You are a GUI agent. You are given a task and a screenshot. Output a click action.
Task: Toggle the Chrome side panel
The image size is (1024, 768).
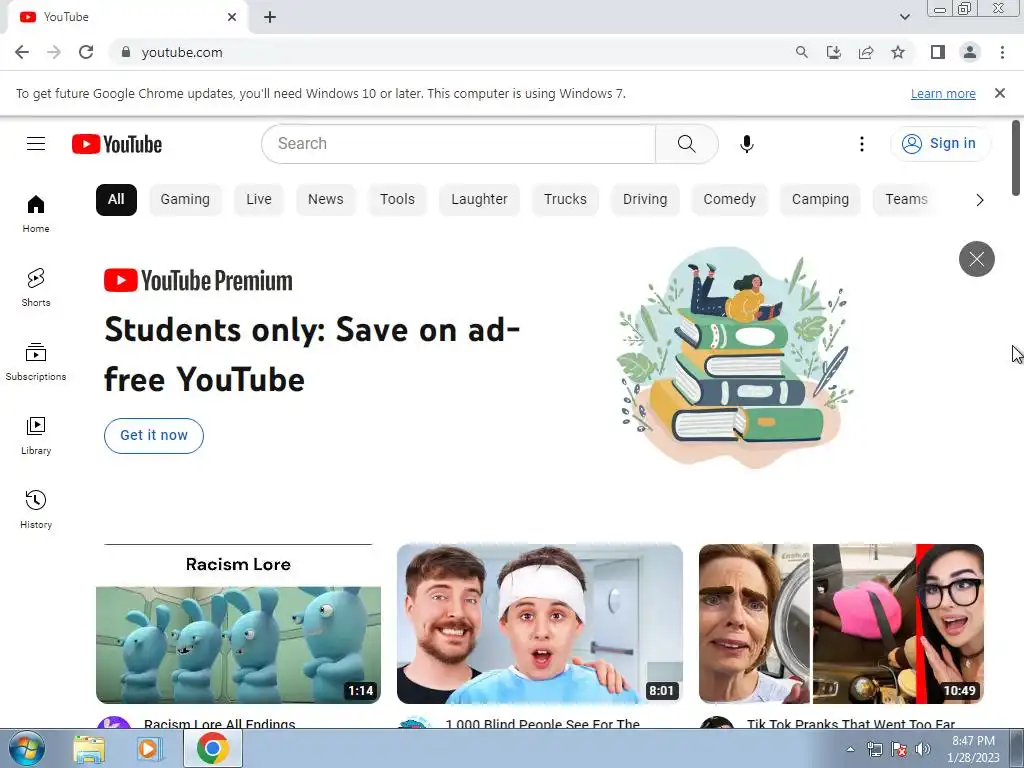938,52
